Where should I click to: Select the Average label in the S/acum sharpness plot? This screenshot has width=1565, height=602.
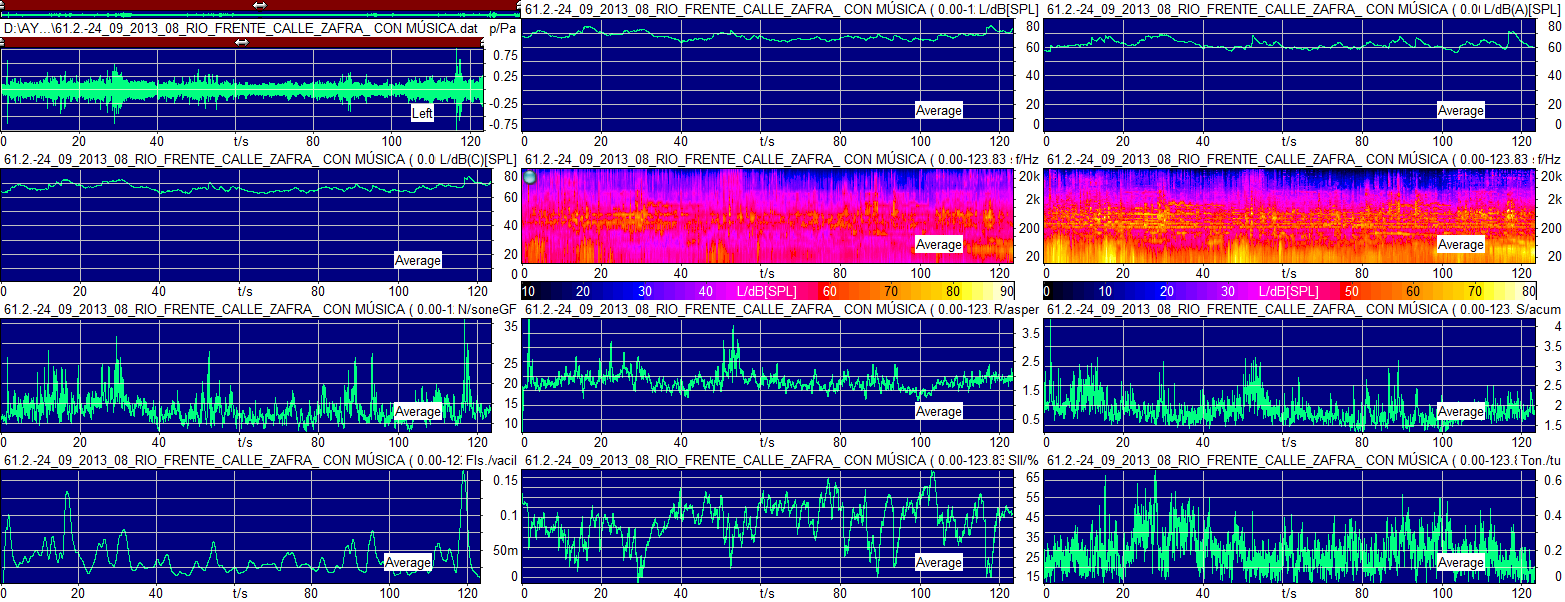[1460, 411]
